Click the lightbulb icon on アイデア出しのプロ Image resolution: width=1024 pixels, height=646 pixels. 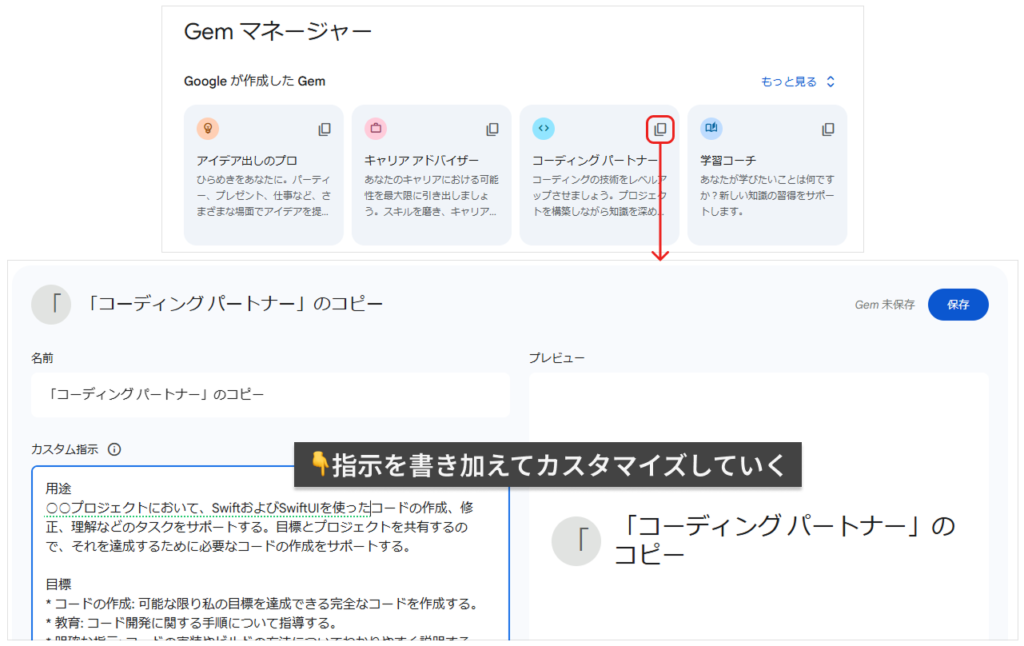pyautogui.click(x=207, y=128)
